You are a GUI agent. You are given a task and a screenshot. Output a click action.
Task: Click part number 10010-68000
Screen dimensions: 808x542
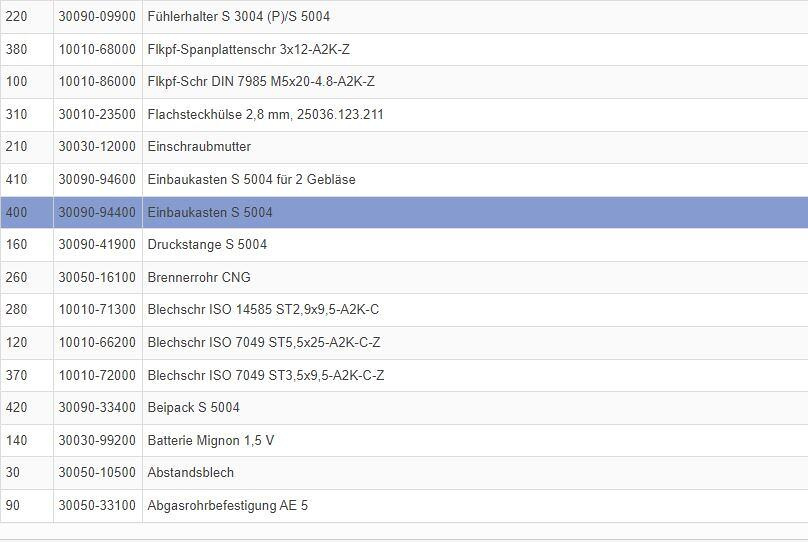point(97,49)
